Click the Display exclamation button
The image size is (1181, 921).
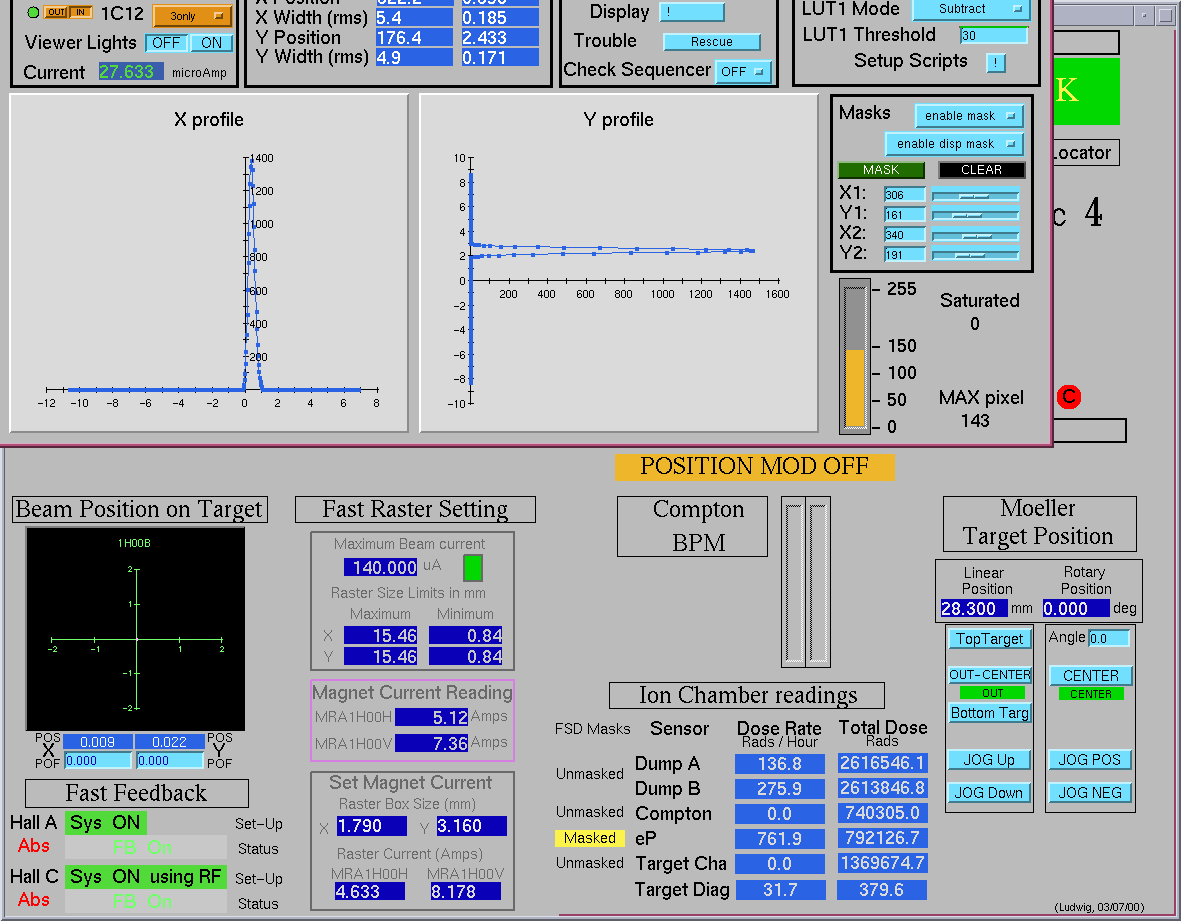(691, 12)
